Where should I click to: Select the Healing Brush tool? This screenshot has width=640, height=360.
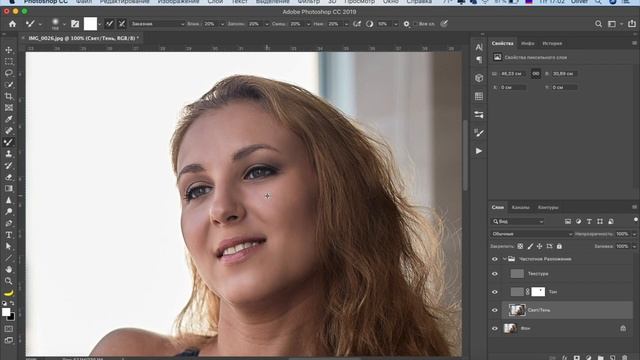[x=9, y=131]
